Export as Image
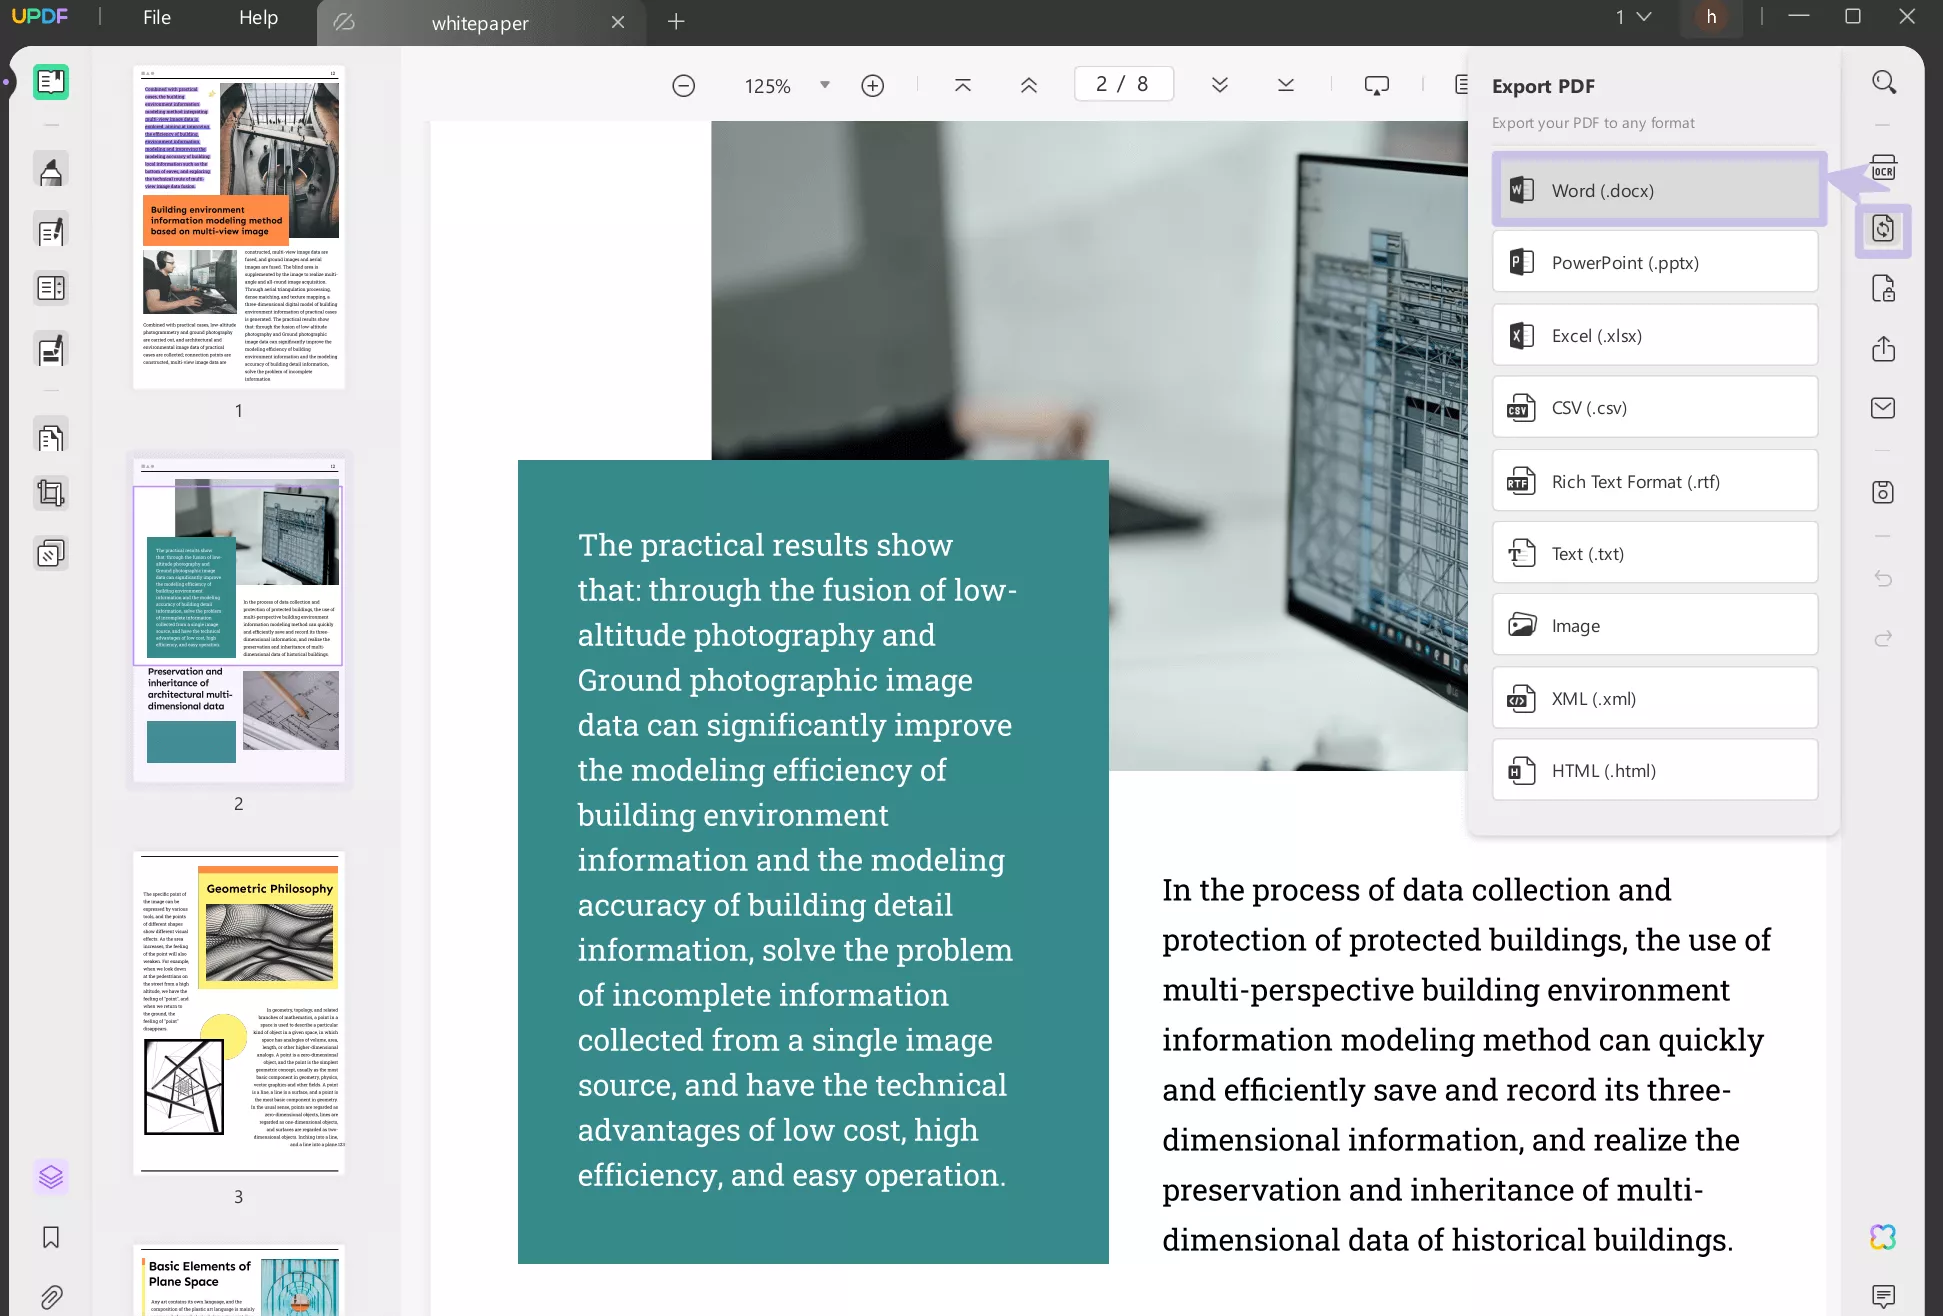The image size is (1943, 1316). [x=1655, y=625]
